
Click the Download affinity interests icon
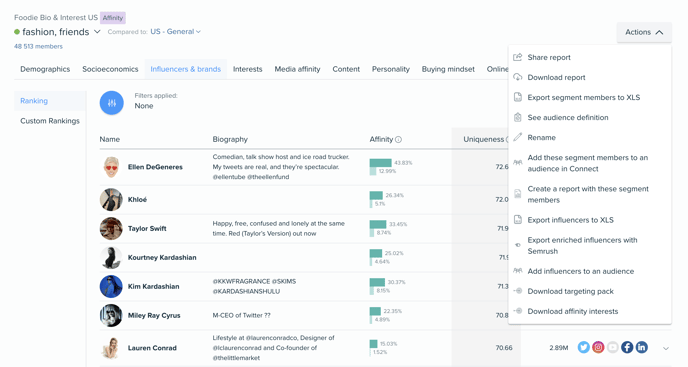click(x=518, y=311)
